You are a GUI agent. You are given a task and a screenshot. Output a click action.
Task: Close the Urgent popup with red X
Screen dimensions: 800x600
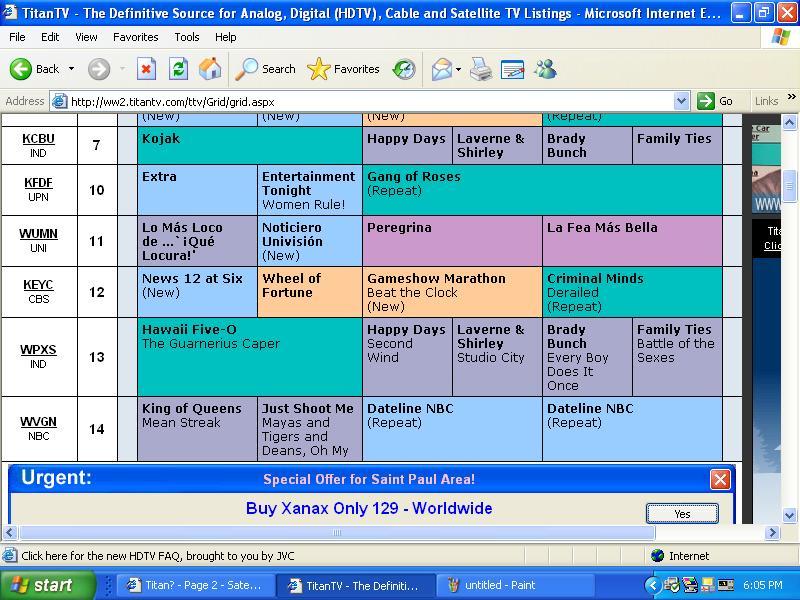point(720,479)
